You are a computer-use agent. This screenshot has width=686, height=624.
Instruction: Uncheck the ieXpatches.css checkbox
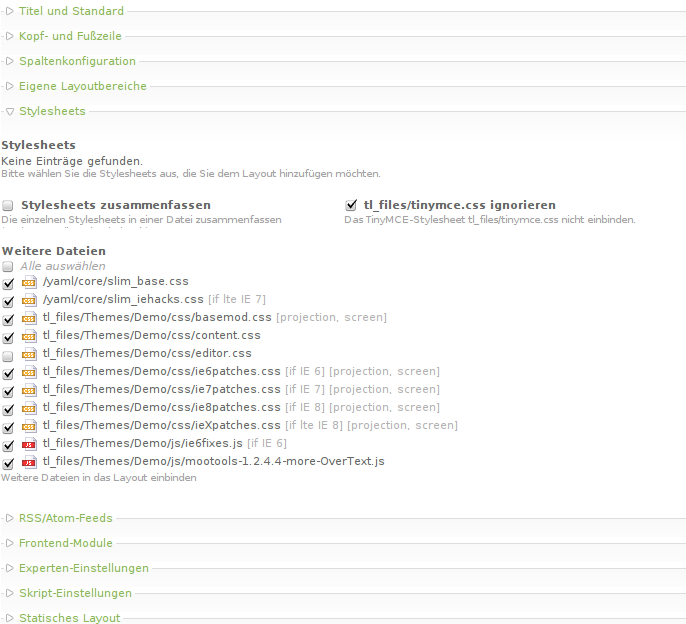(8, 427)
